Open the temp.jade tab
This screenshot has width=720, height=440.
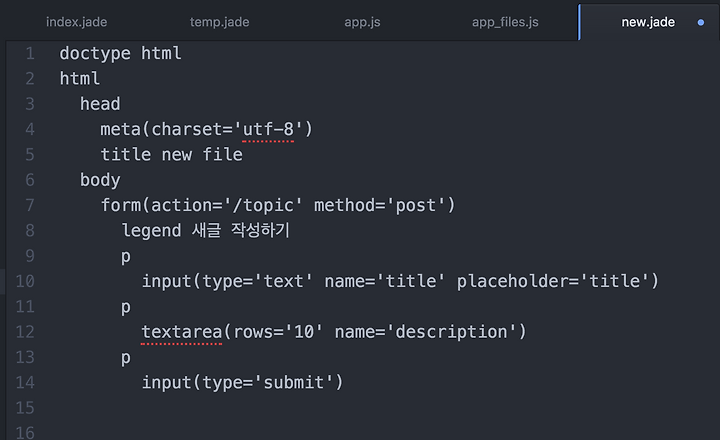point(219,22)
